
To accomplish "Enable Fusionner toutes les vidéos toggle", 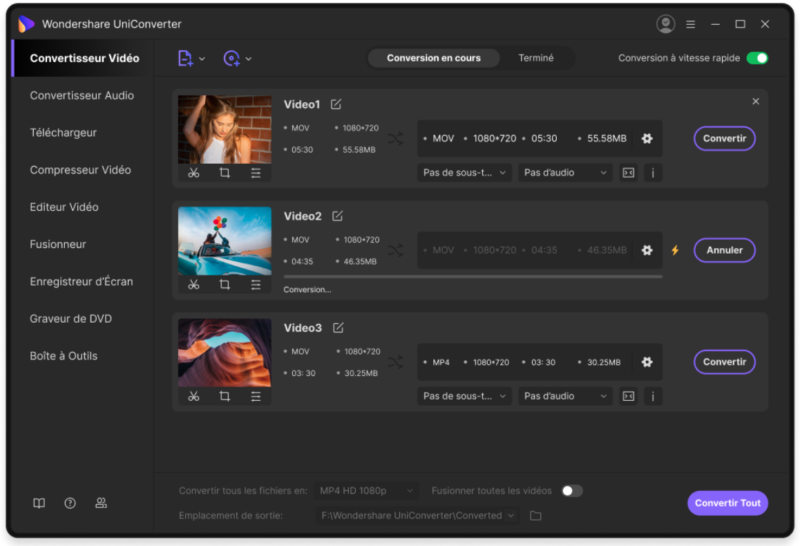I will 571,491.
